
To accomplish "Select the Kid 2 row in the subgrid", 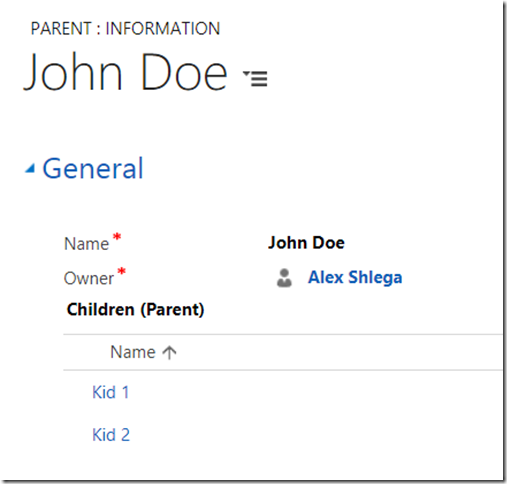I will [x=283, y=435].
